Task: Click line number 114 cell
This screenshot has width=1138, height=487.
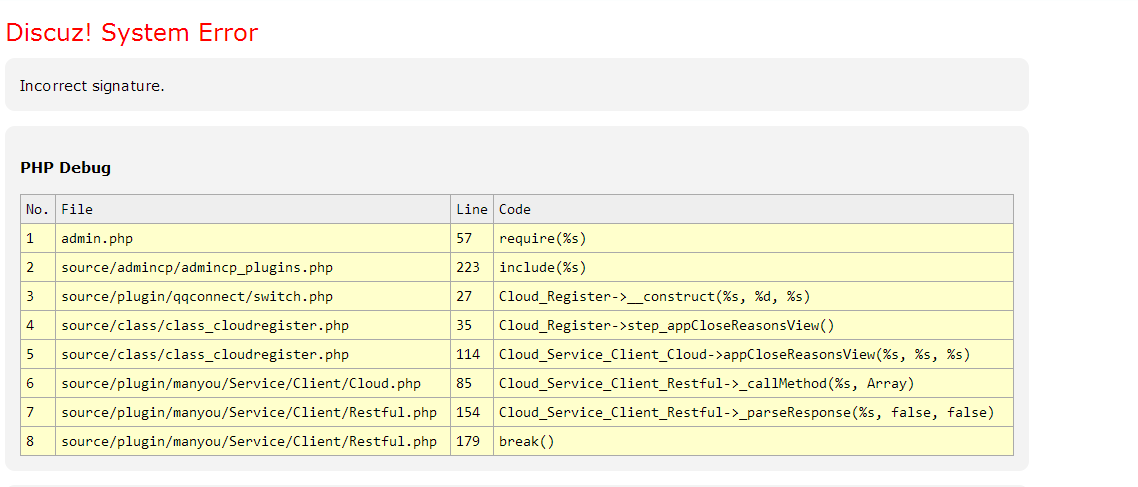Action: 472,354
